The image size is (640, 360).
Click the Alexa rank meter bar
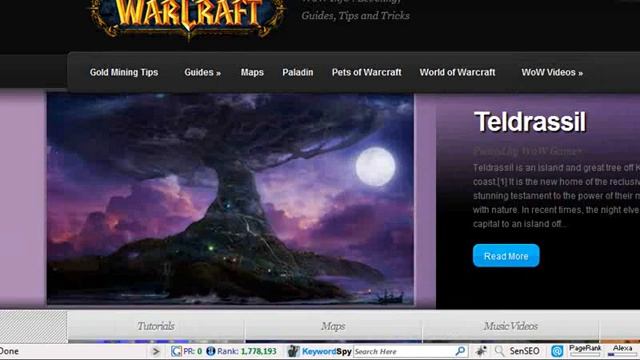[x=622, y=354]
